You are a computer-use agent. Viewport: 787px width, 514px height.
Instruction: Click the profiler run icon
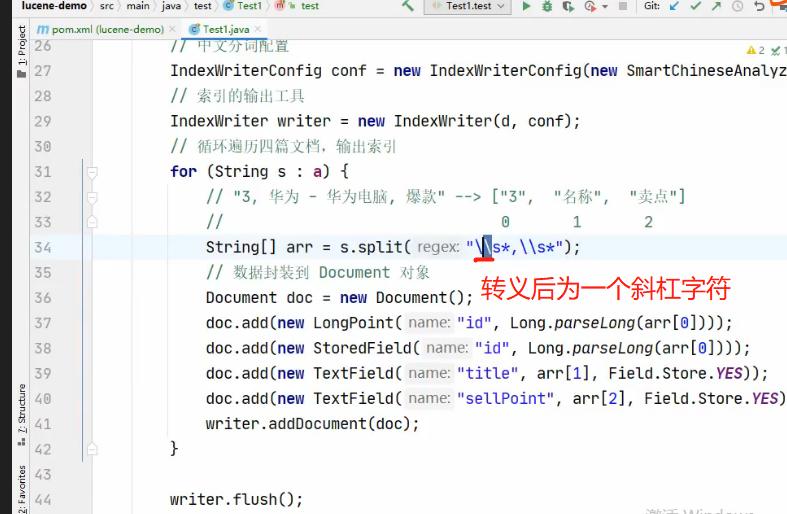pyautogui.click(x=590, y=6)
